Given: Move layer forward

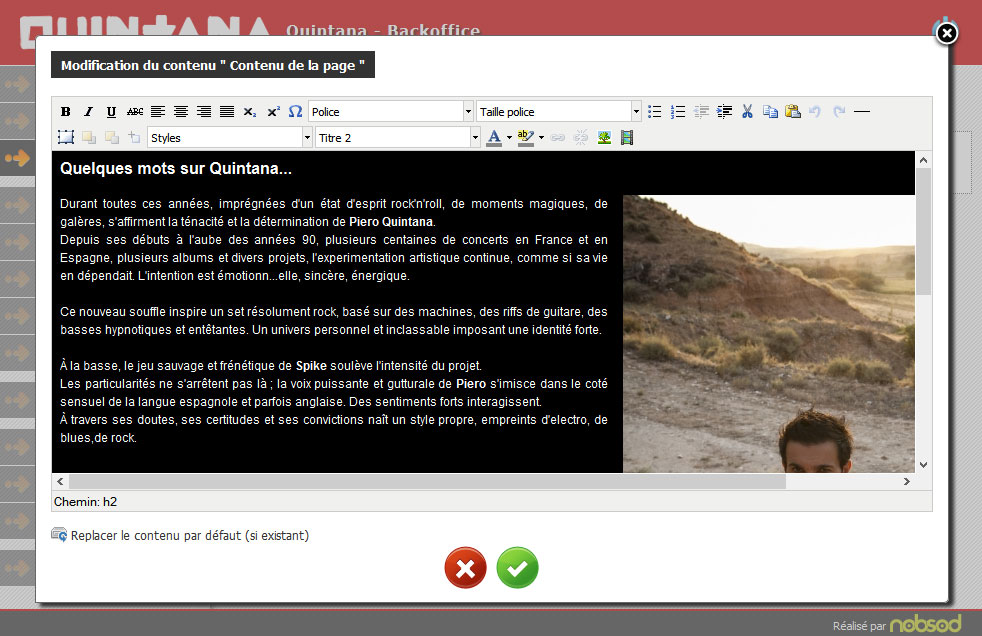Looking at the screenshot, I should click(89, 137).
